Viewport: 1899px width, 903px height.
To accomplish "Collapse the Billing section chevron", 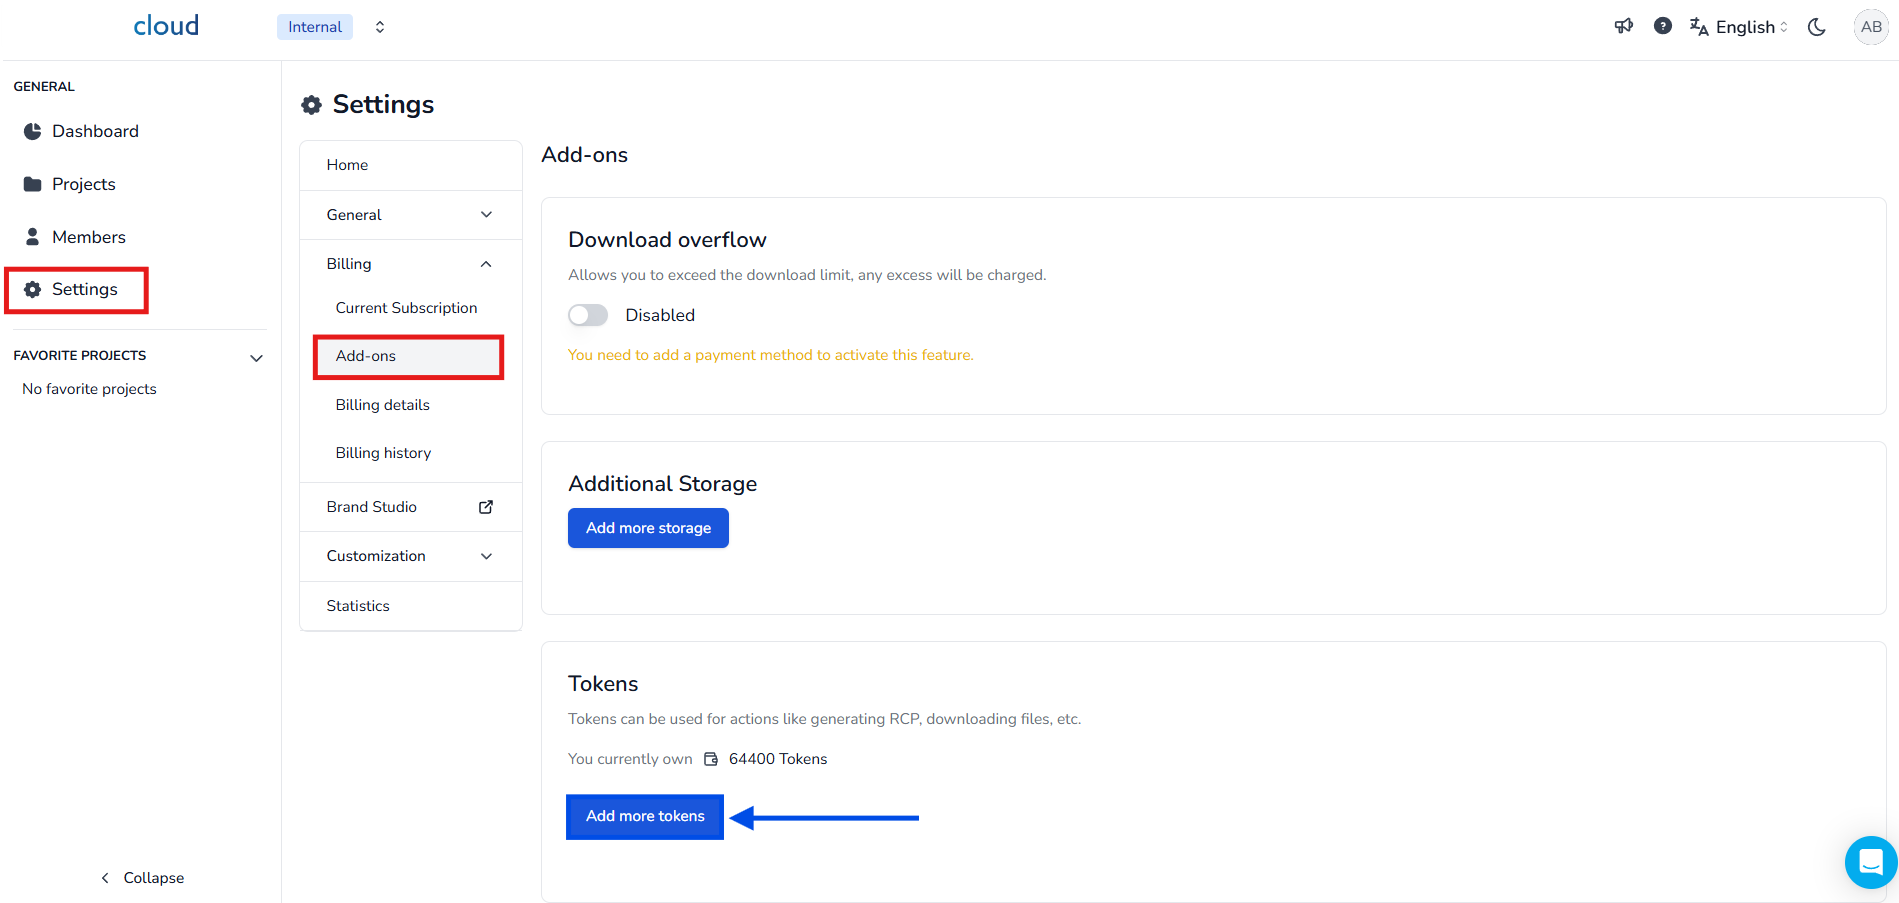I will tap(486, 264).
